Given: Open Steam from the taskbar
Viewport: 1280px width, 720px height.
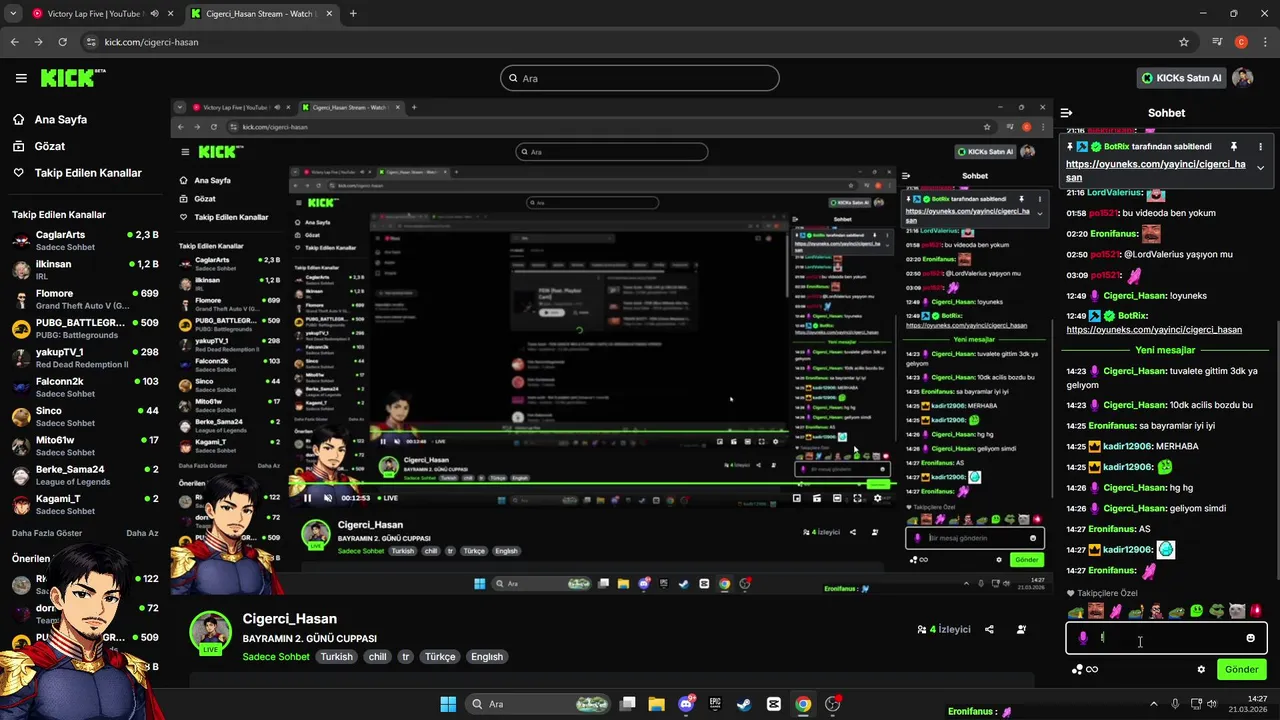Looking at the screenshot, I should (x=744, y=704).
